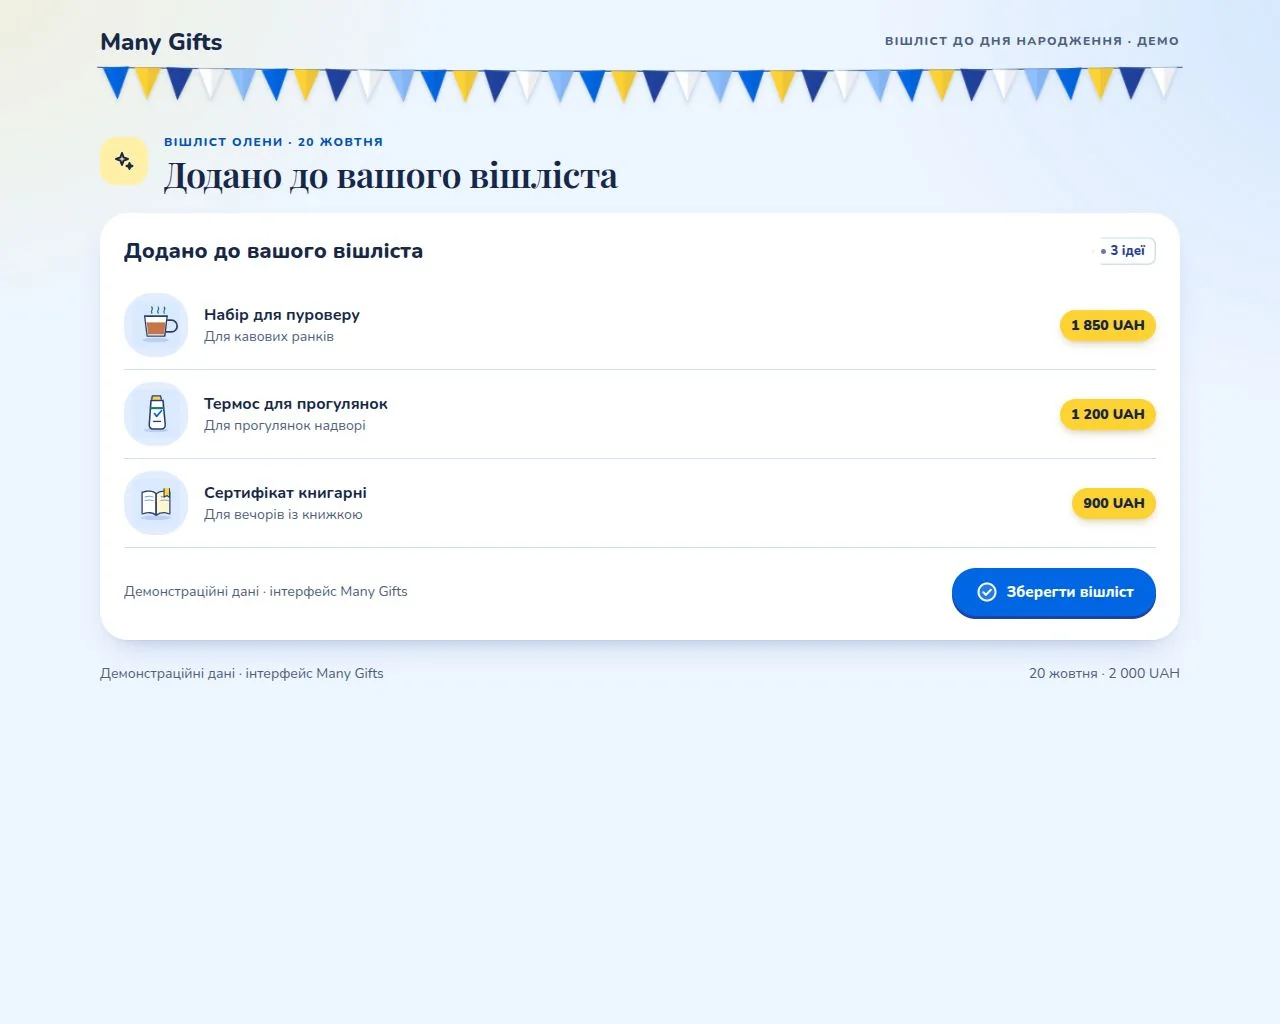Click the demo data note inside the card
The image size is (1280, 1024).
click(x=266, y=592)
